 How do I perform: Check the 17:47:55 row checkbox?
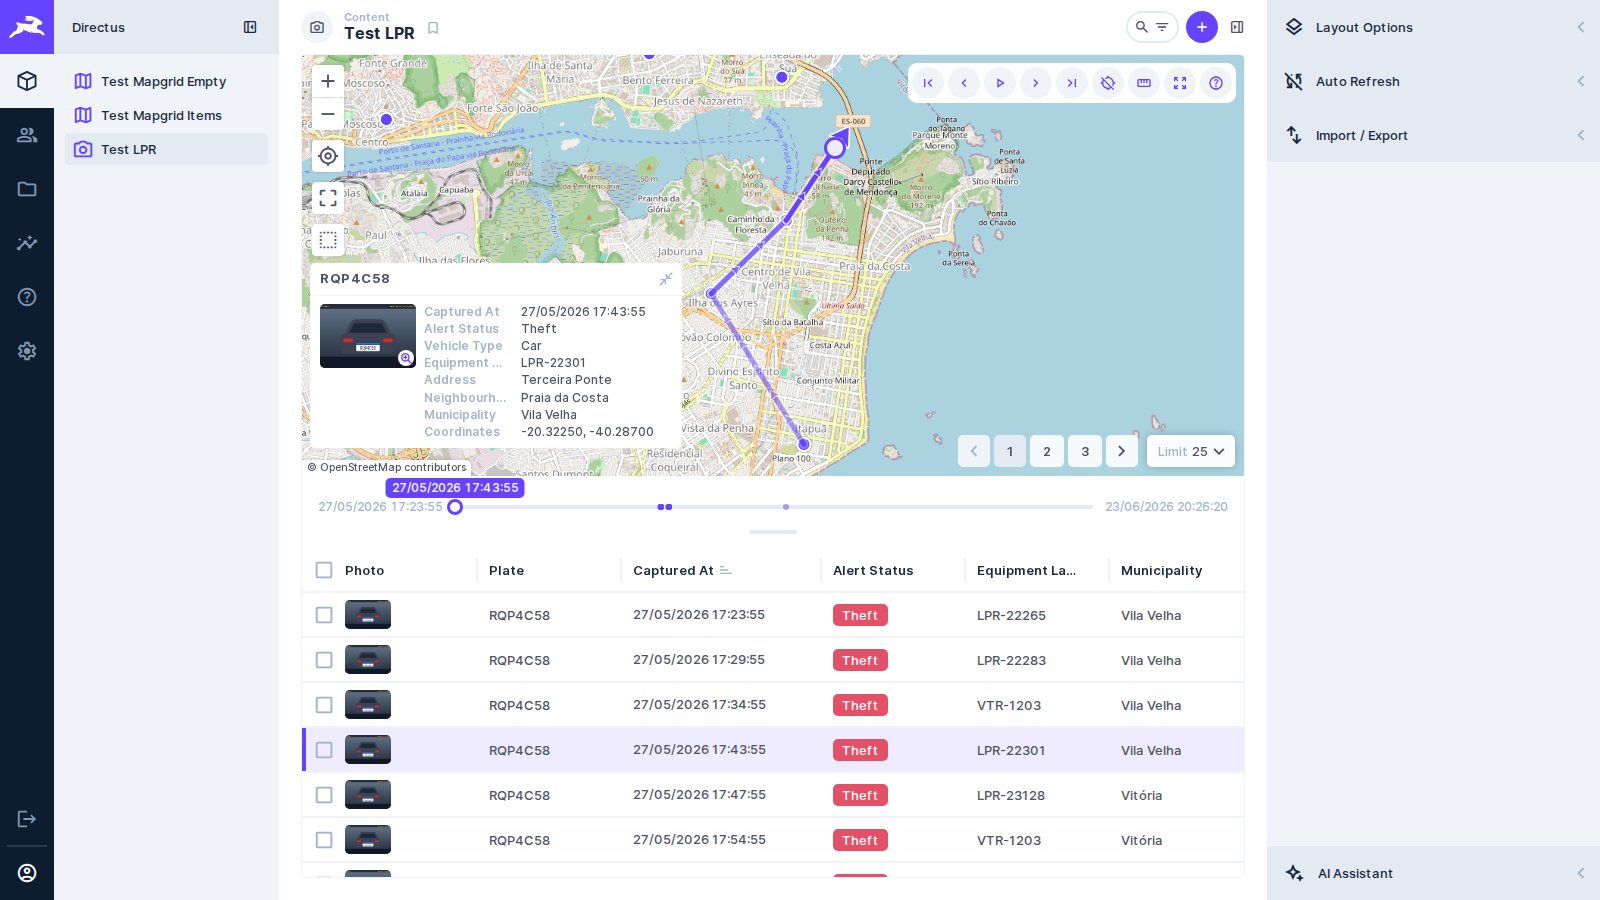click(x=324, y=795)
